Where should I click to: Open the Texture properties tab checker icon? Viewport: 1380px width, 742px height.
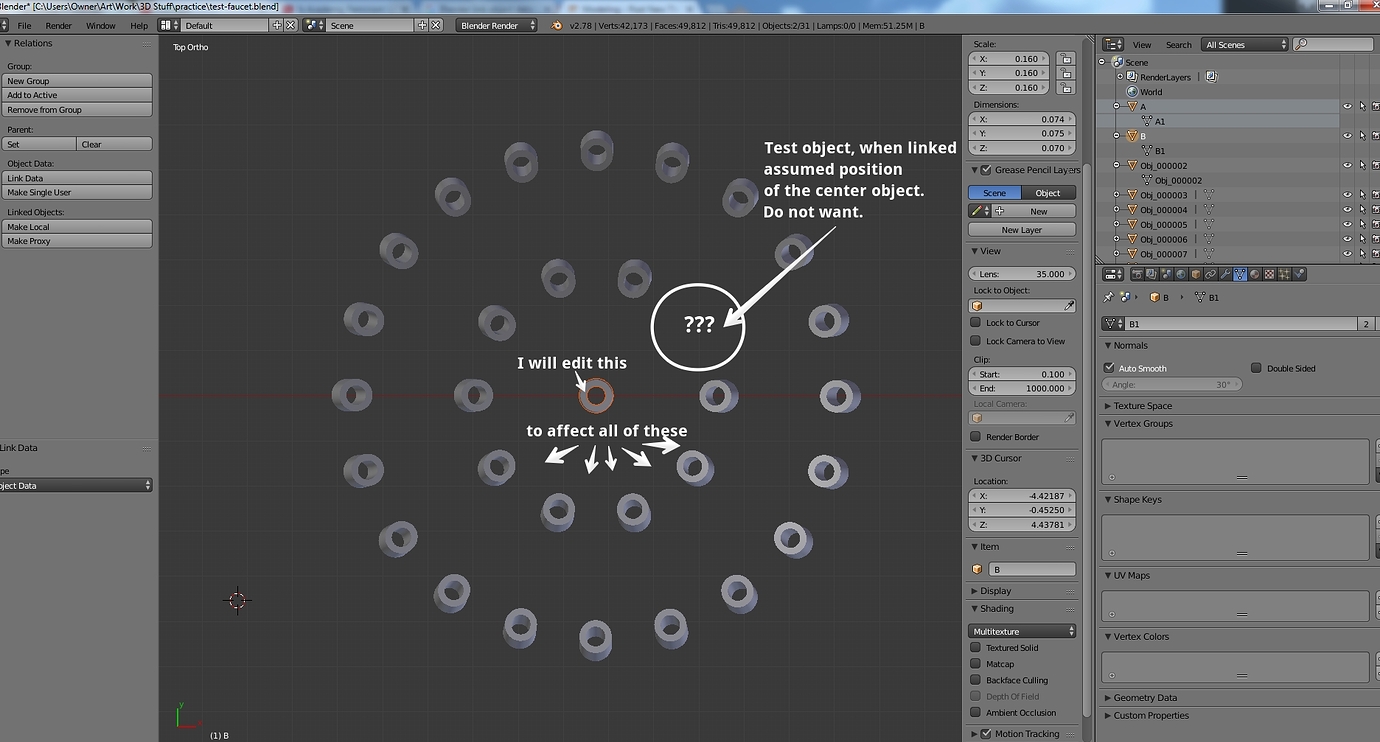click(x=1269, y=274)
